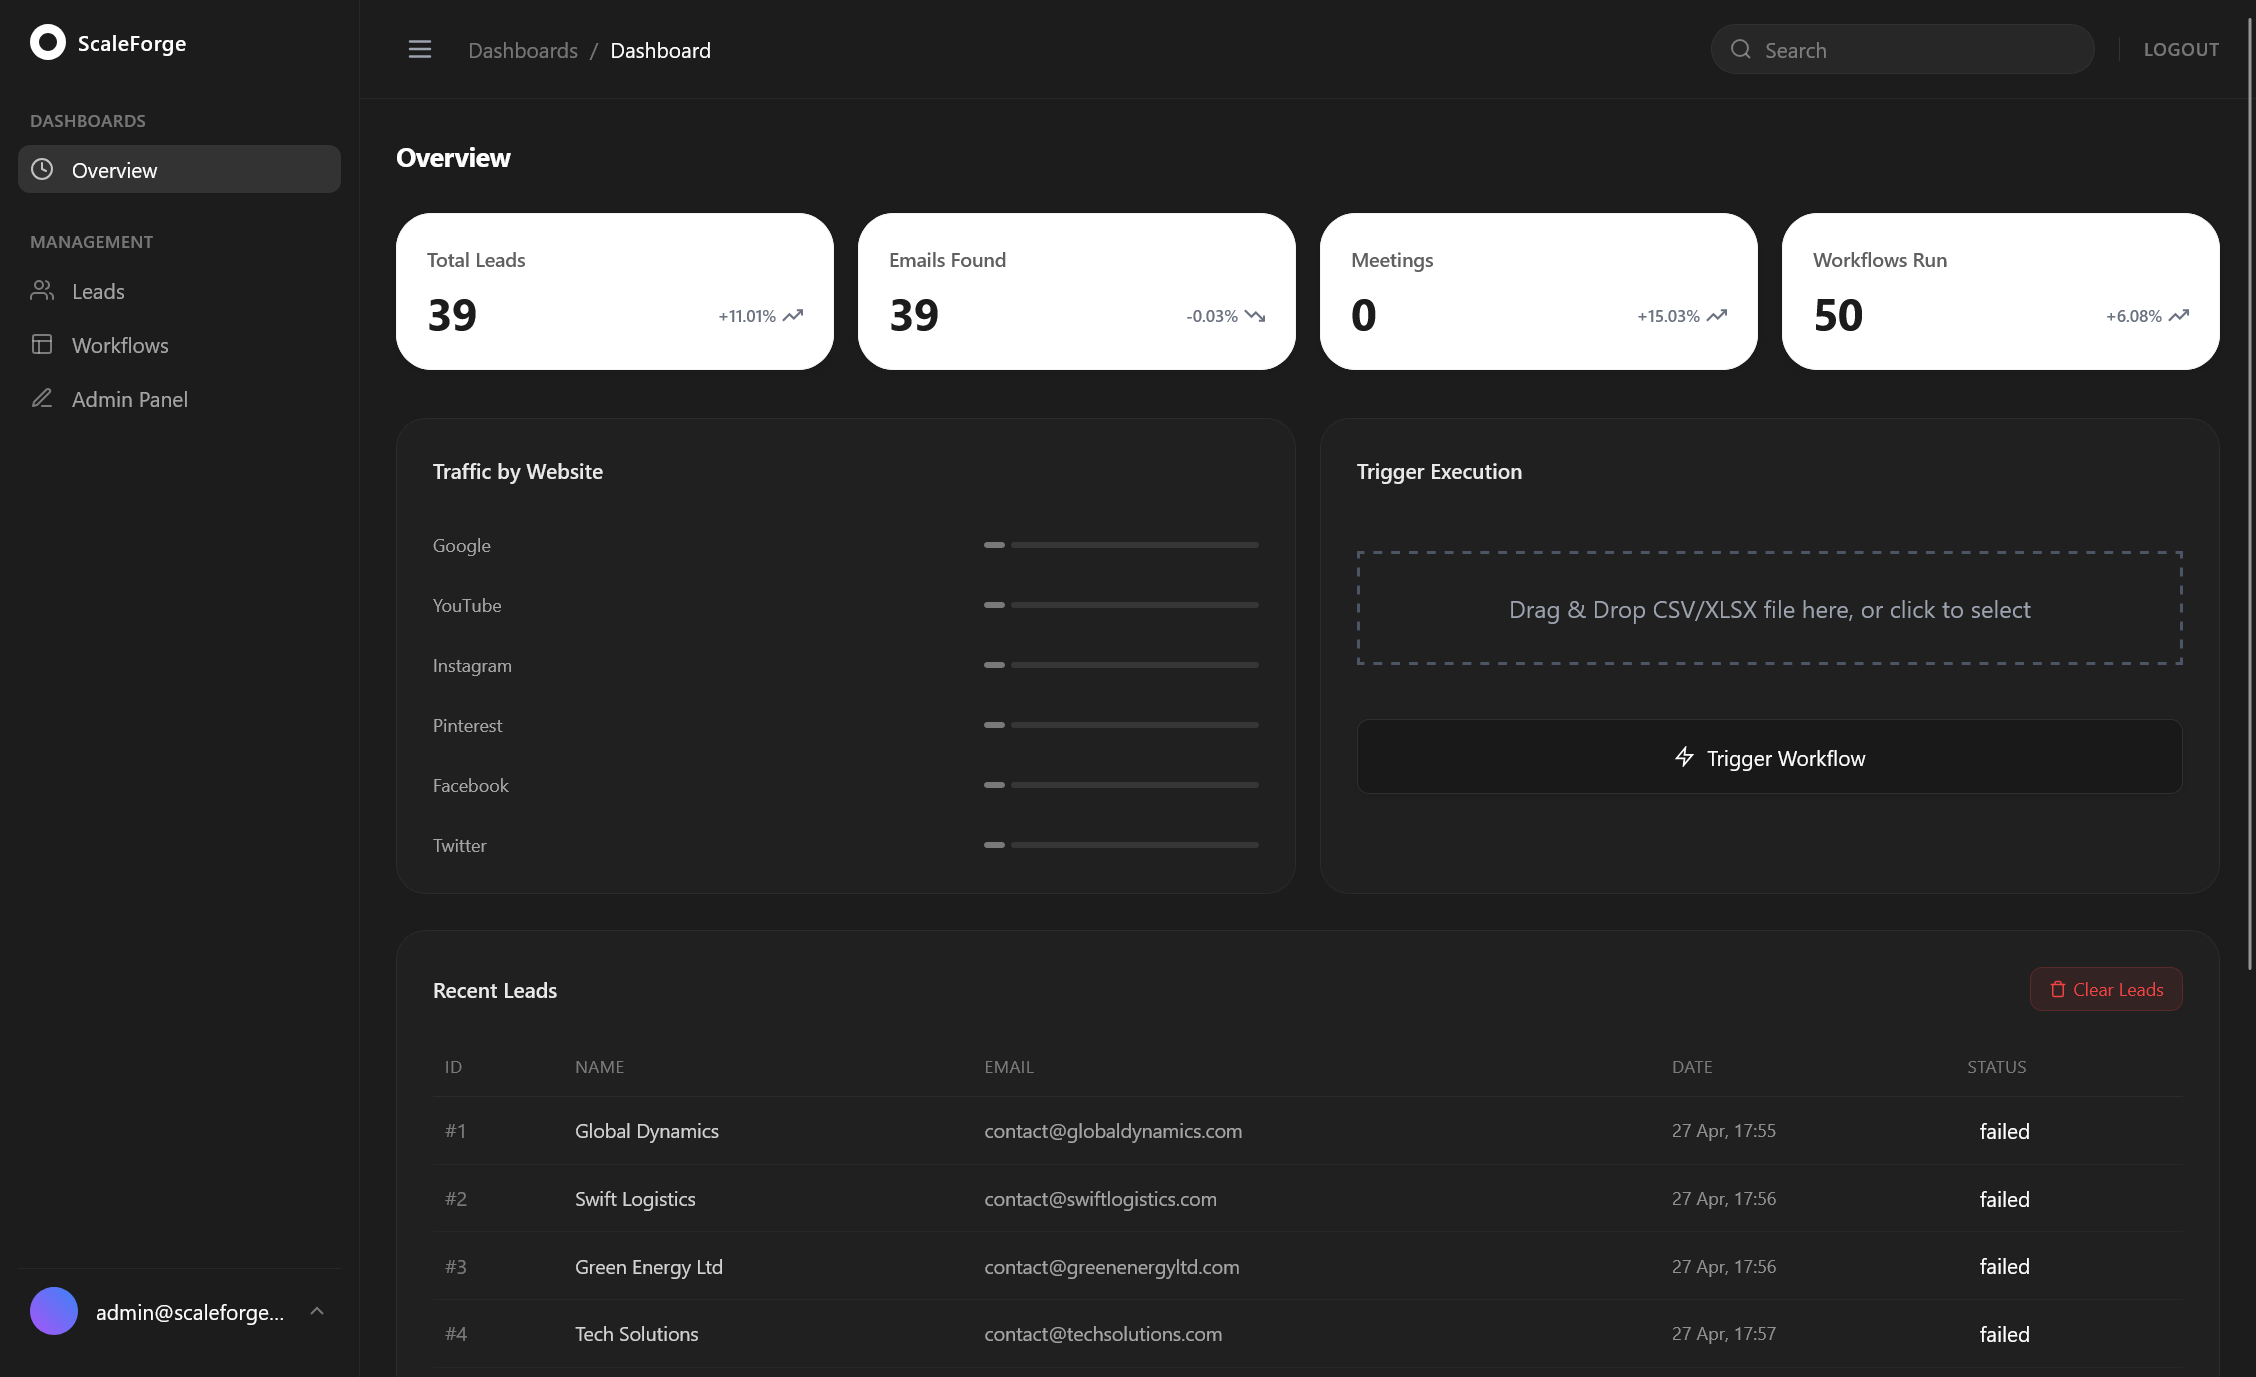Click the Emails Found downward trend arrow
This screenshot has height=1377, width=2256.
(x=1255, y=316)
